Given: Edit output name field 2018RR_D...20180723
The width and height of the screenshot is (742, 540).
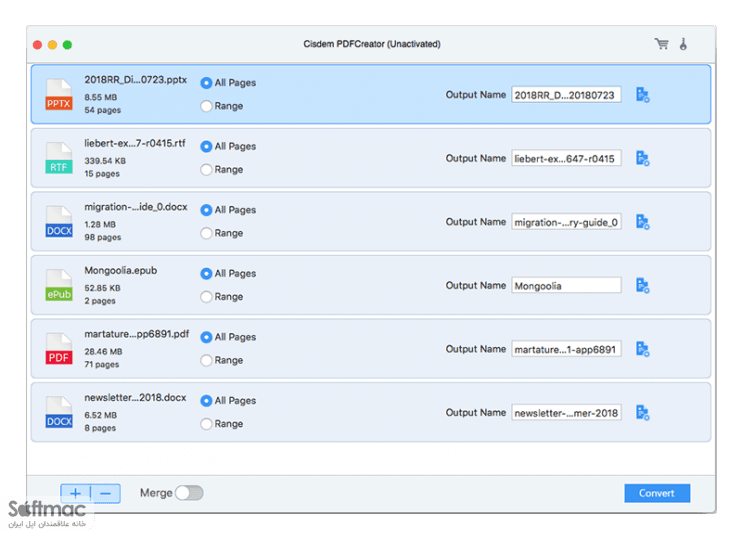Looking at the screenshot, I should pos(566,95).
